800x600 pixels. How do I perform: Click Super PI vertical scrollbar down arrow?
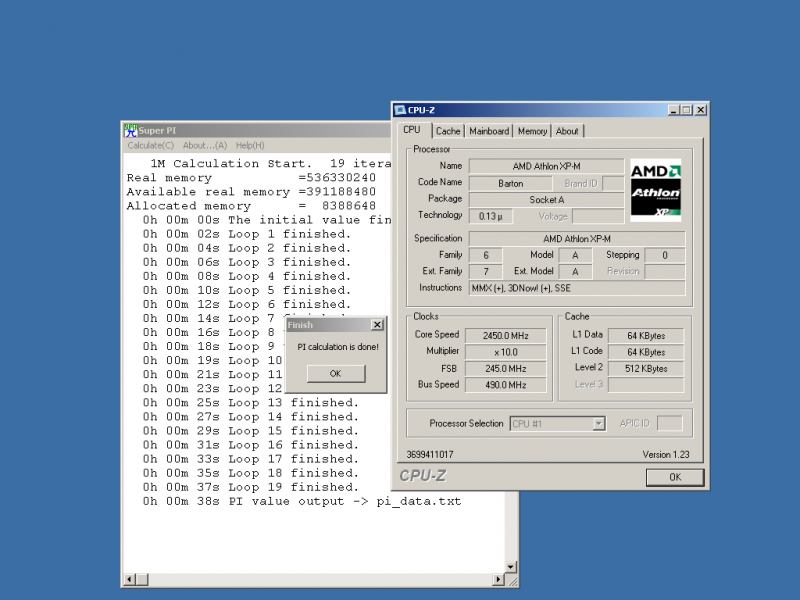(x=511, y=567)
